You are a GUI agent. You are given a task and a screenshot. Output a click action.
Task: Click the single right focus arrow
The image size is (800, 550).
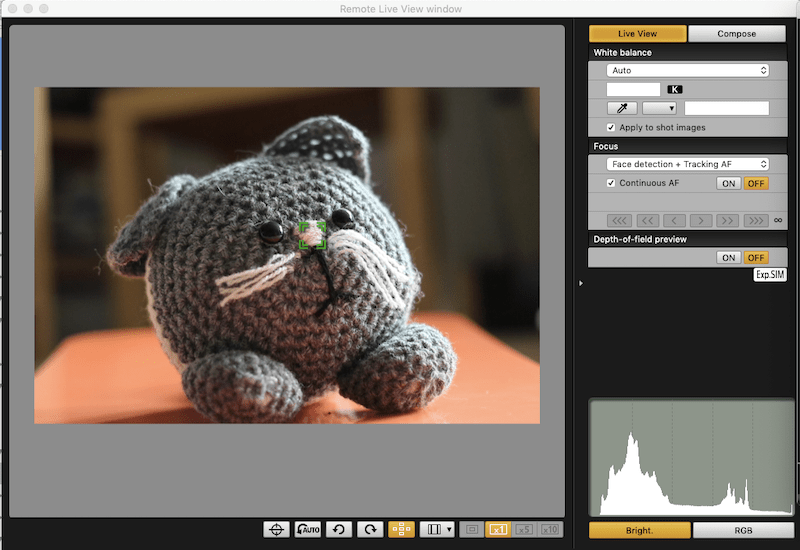[x=701, y=220]
